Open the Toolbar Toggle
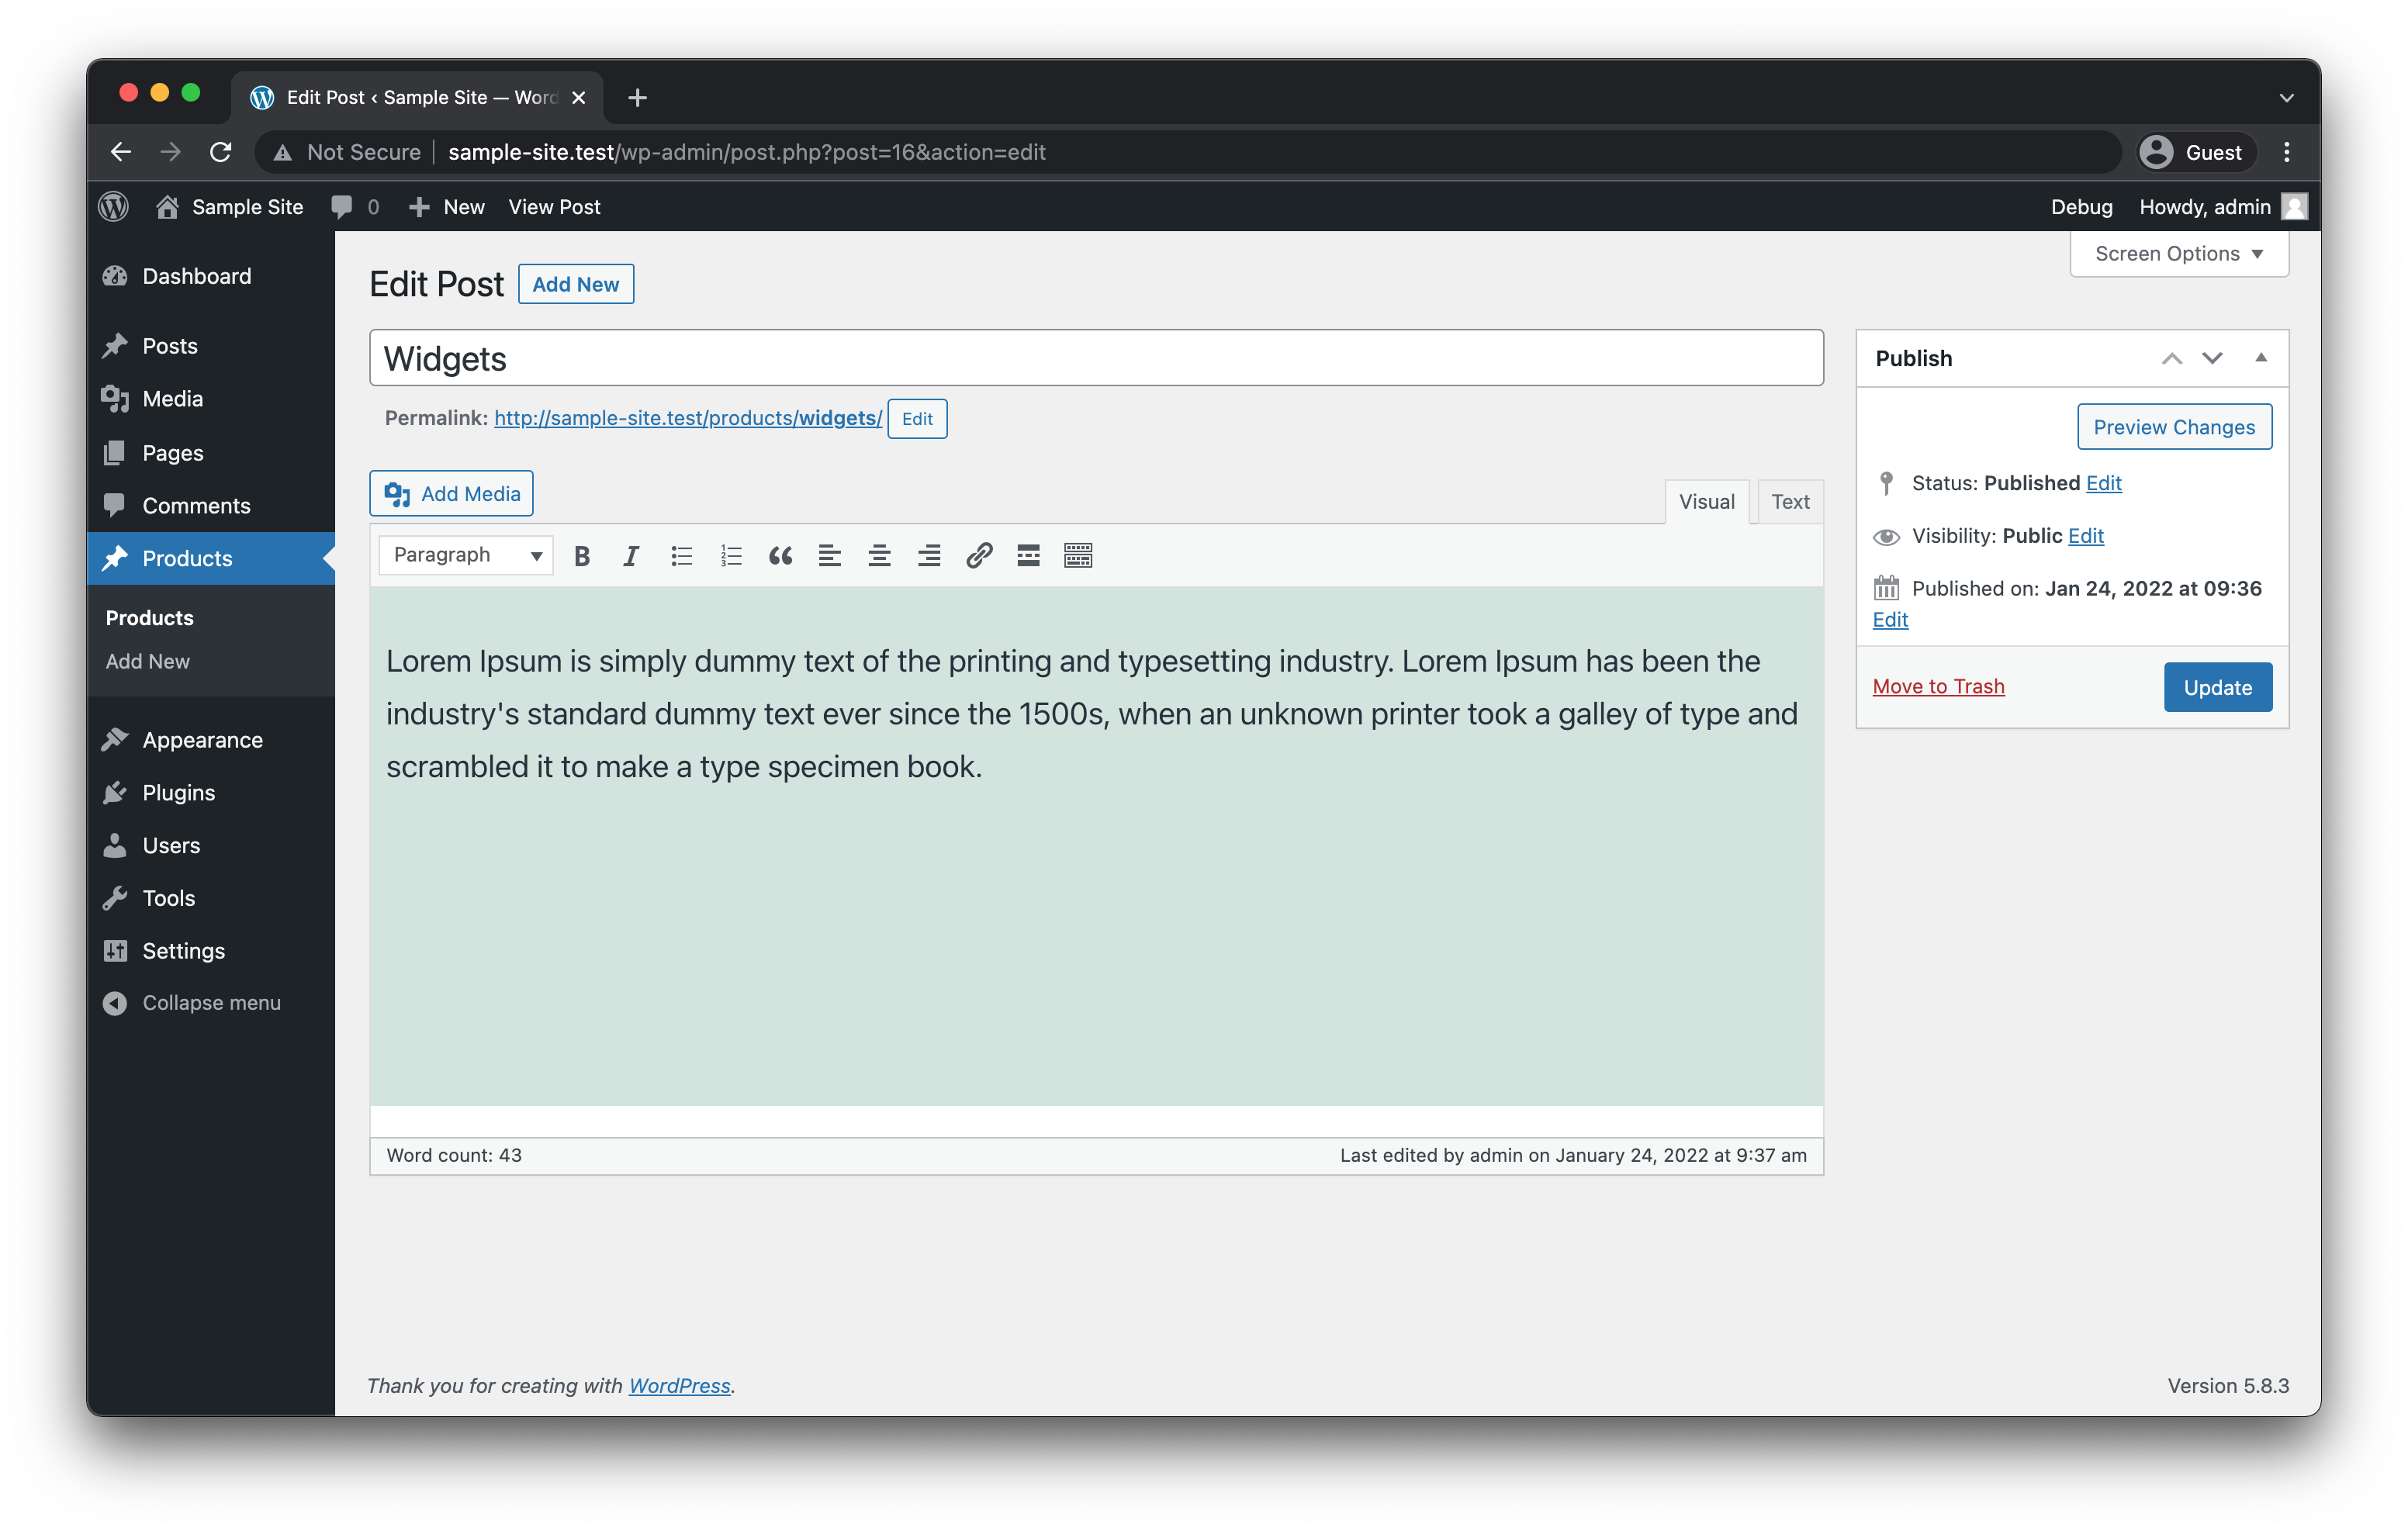 point(1077,556)
